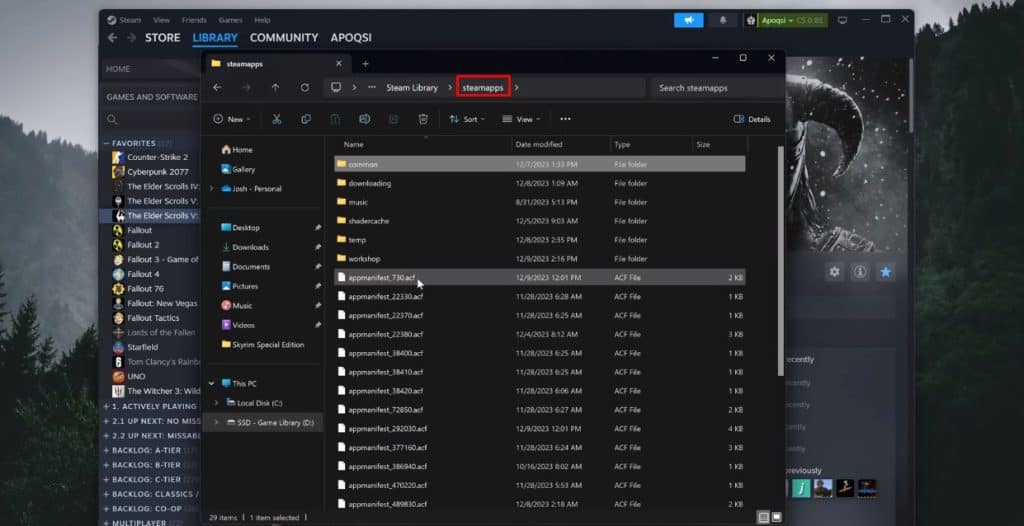Switch to large thumbnails view icon
The height and width of the screenshot is (526, 1024).
click(x=776, y=518)
